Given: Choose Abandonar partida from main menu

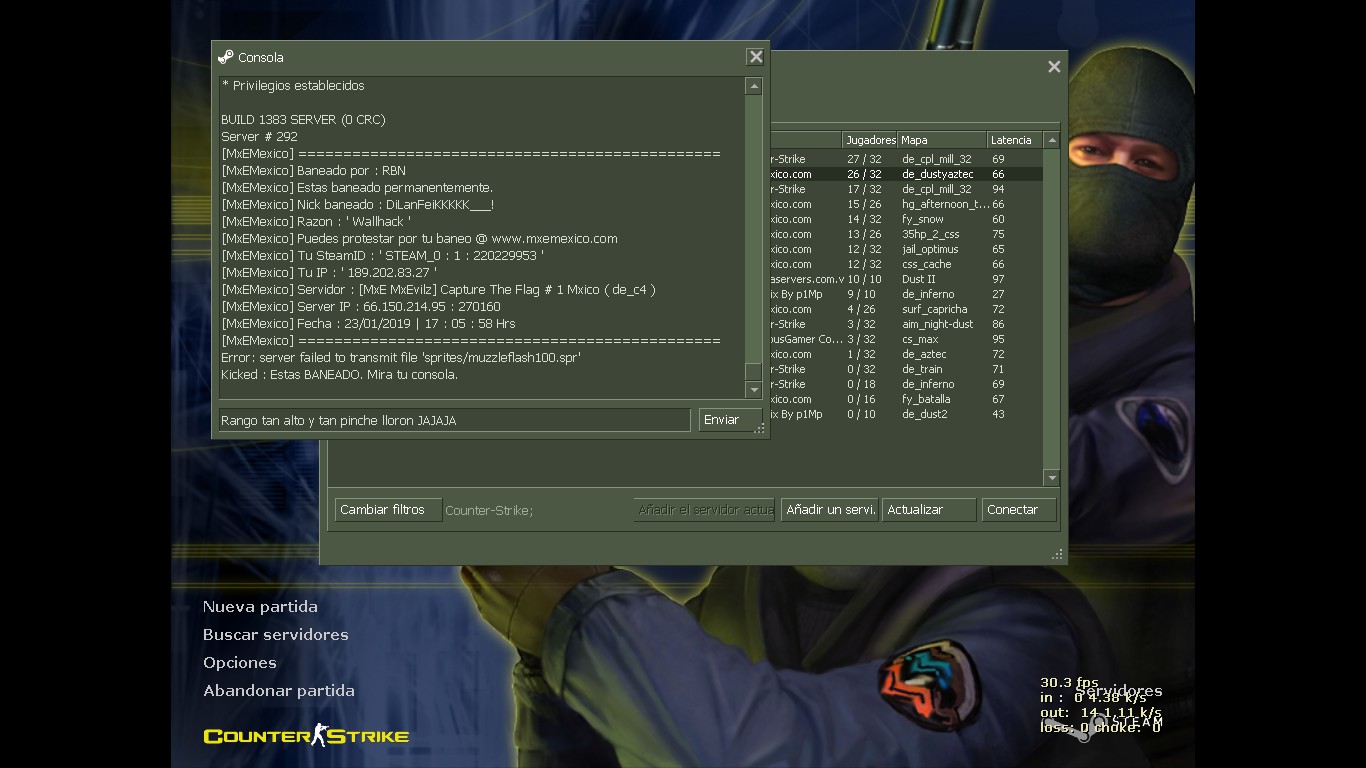Looking at the screenshot, I should [x=279, y=691].
